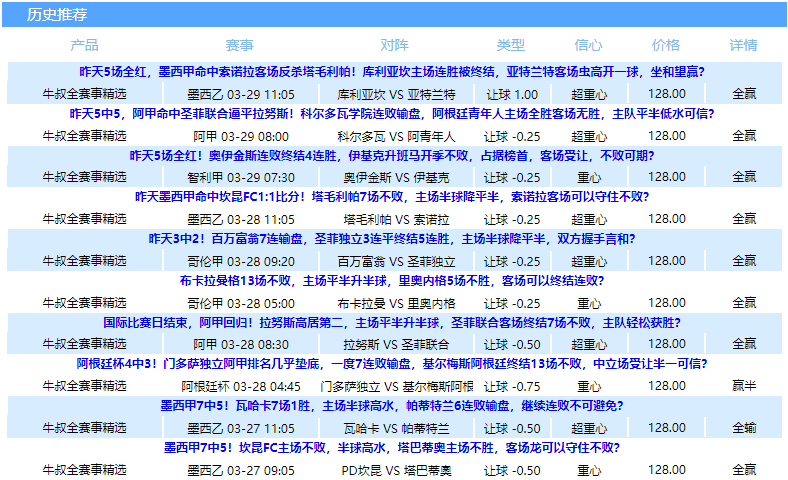Screen dimensions: 788x480
Task: Click 塔毛利帕 VS 索诺拉 matchup
Action: coord(397,220)
